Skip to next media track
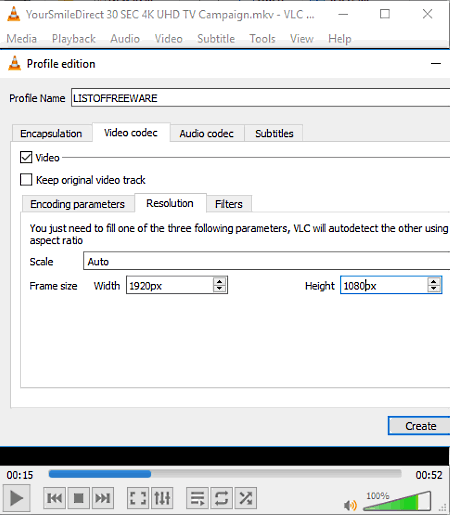Screen dimensions: 450x515 103,498
